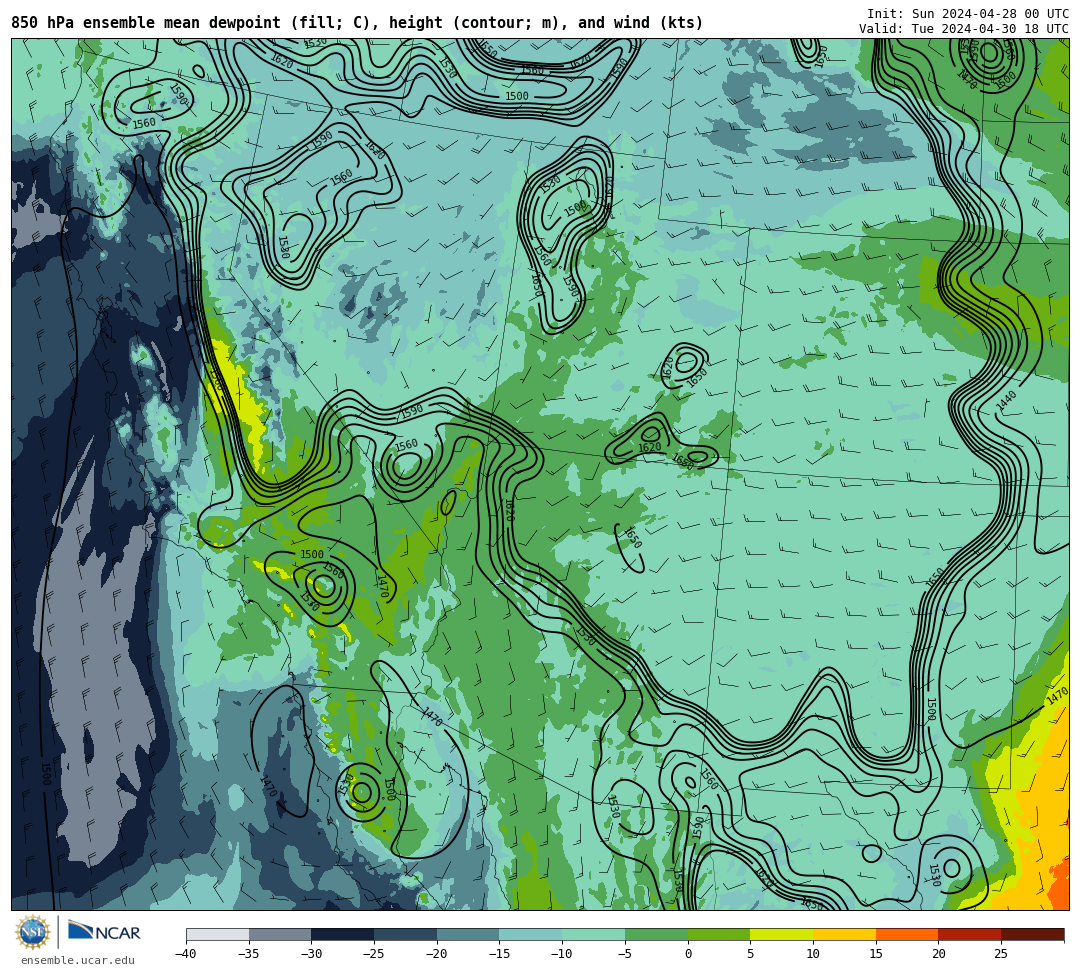Screen dimensions: 1080x973
Task: Click the dark navy segment between -30 and -25
Action: [343, 934]
